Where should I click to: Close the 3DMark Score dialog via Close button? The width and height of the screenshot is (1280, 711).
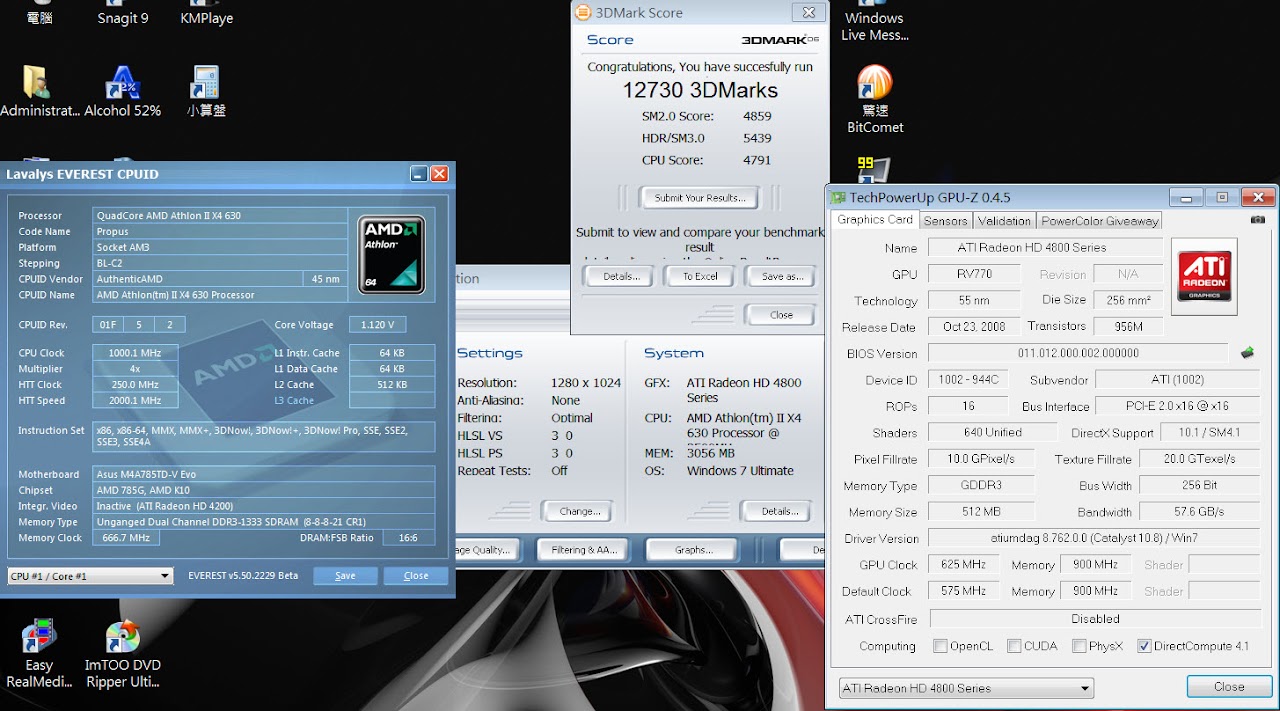pos(781,315)
